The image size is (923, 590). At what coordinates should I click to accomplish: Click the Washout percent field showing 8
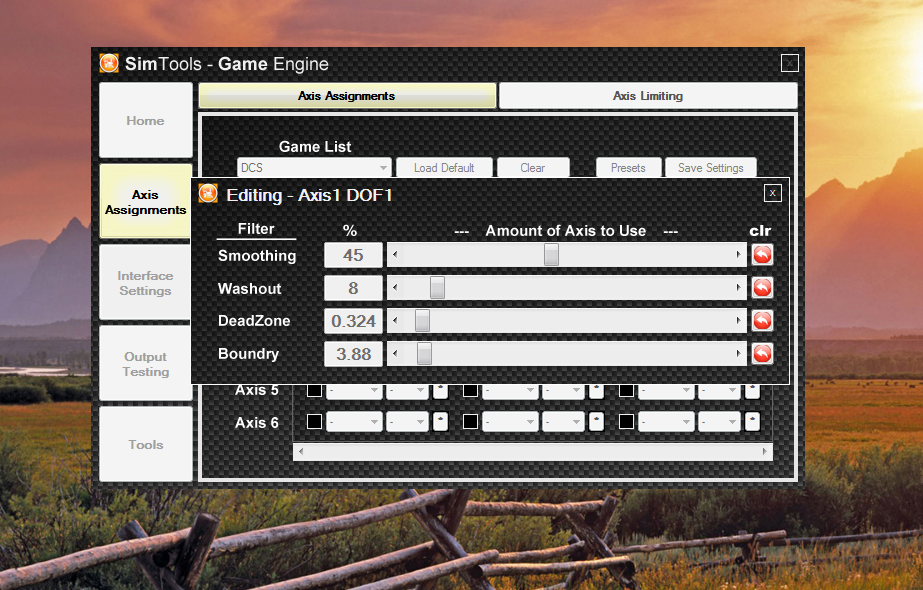[x=353, y=288]
